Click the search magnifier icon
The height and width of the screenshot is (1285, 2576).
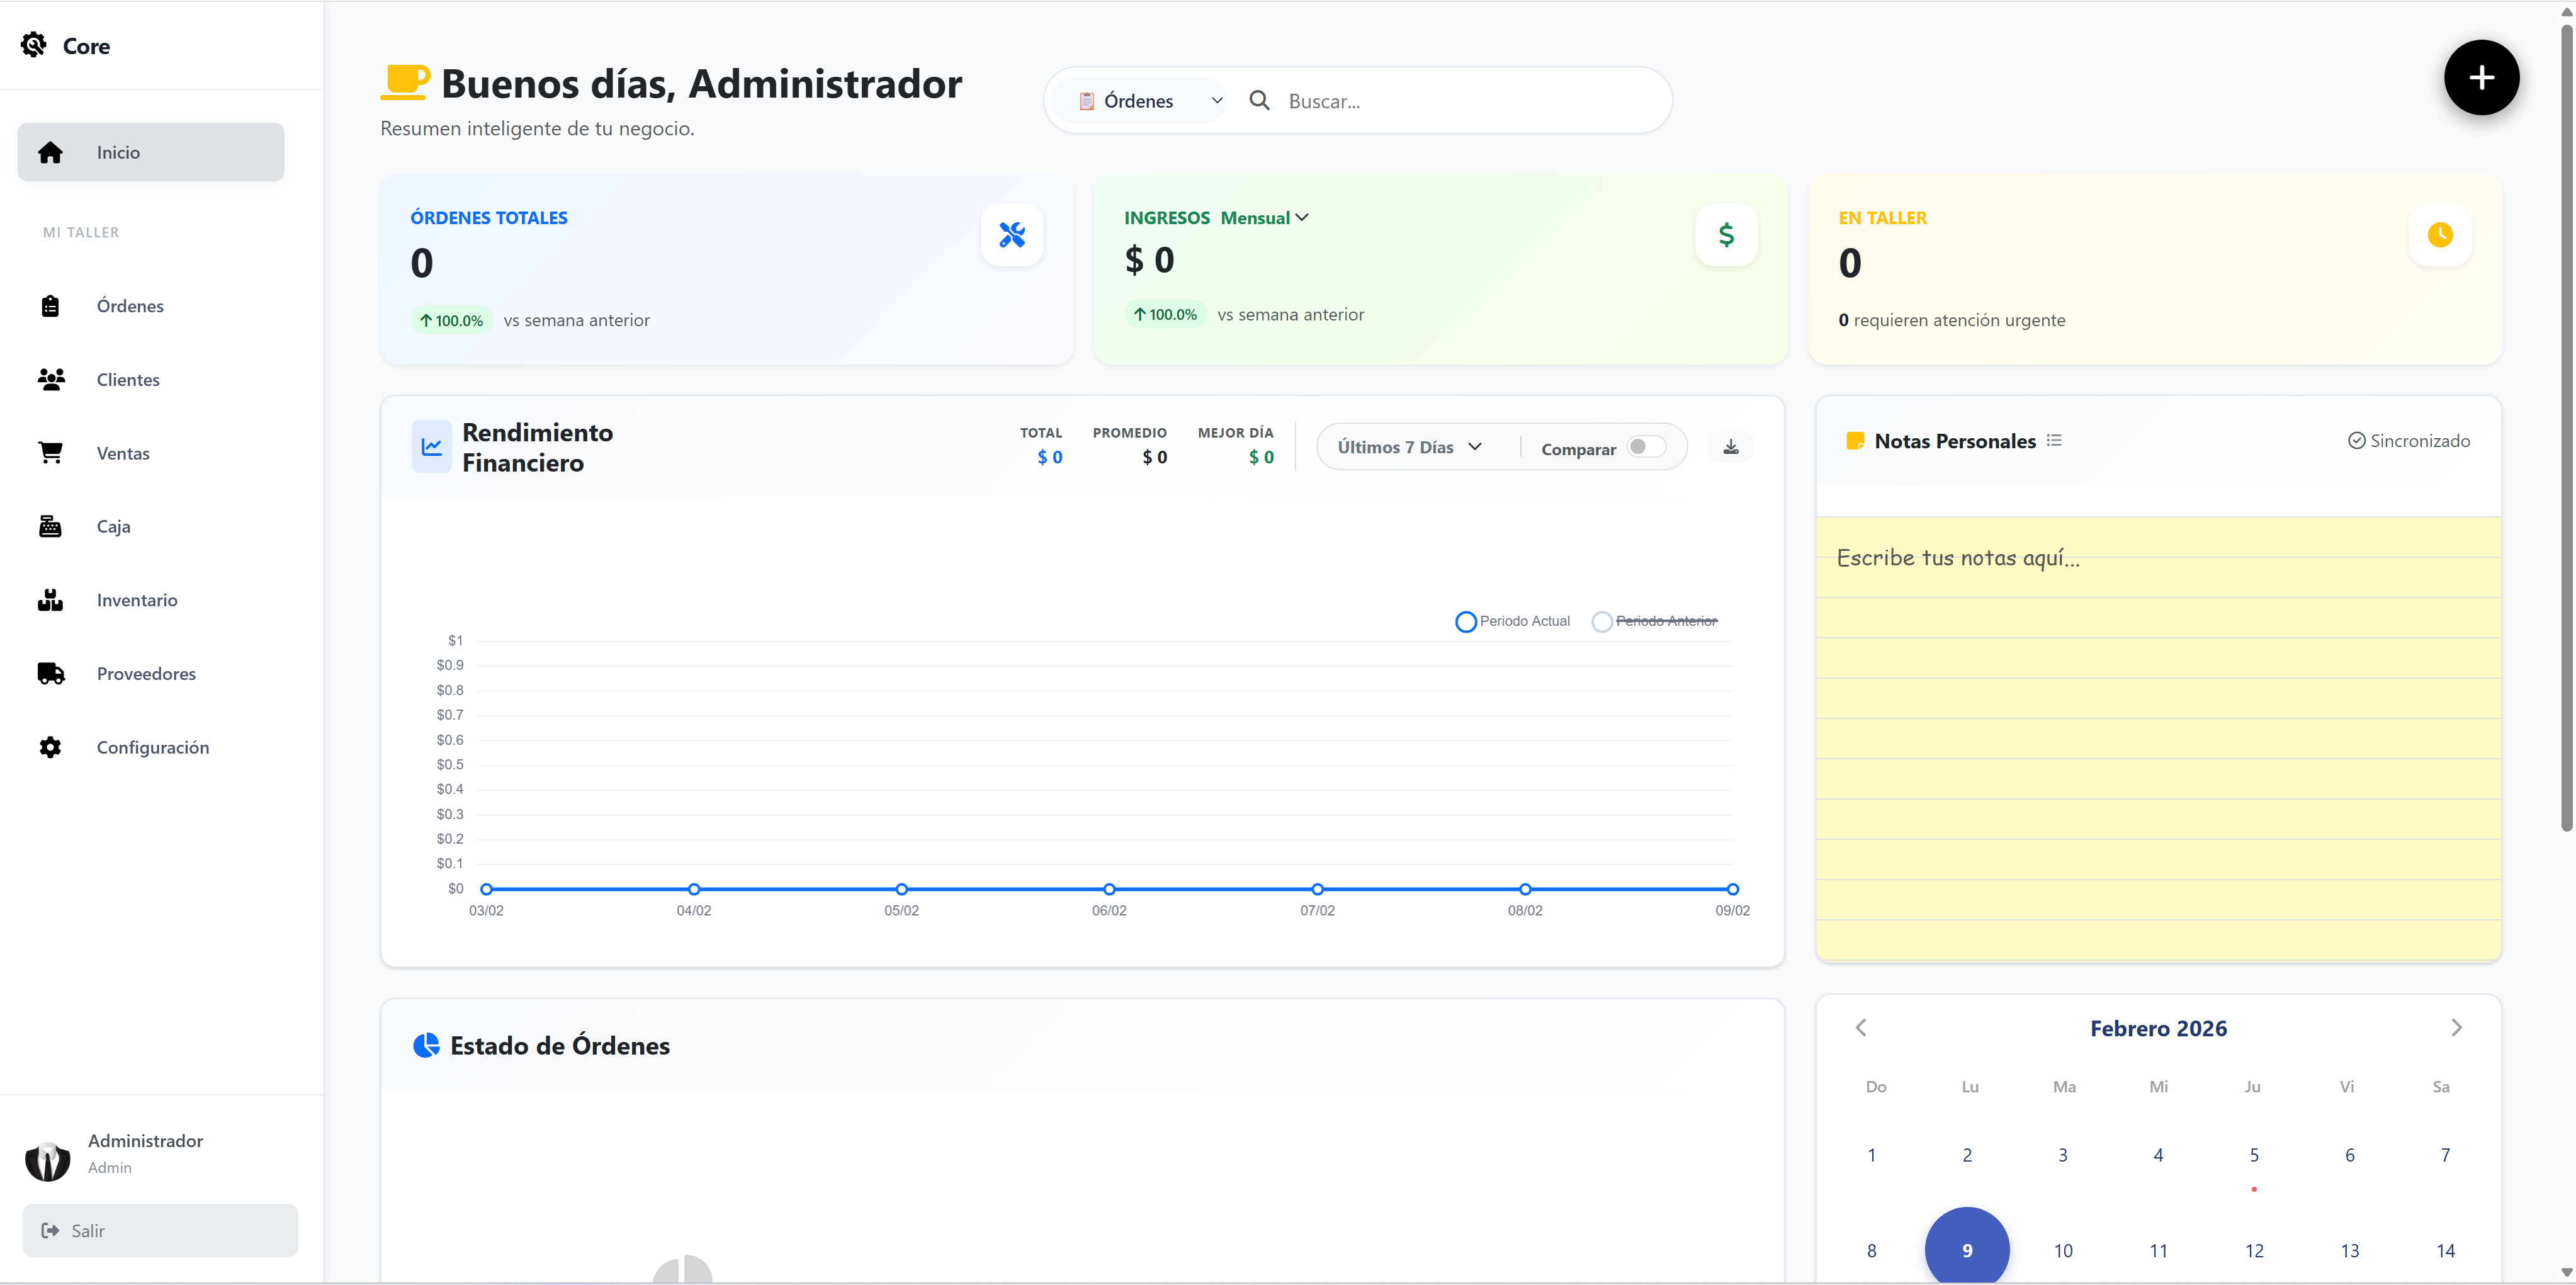[1260, 101]
